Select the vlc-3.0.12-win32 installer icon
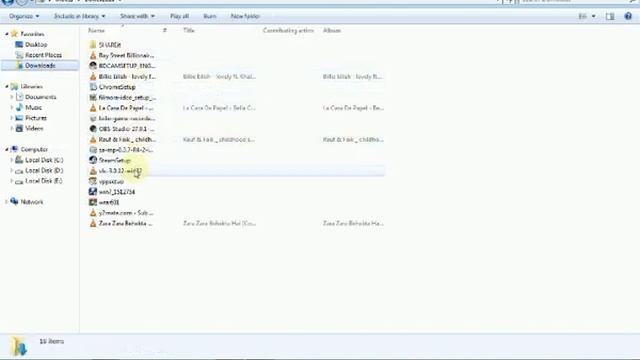The height and width of the screenshot is (360, 640). coord(93,171)
